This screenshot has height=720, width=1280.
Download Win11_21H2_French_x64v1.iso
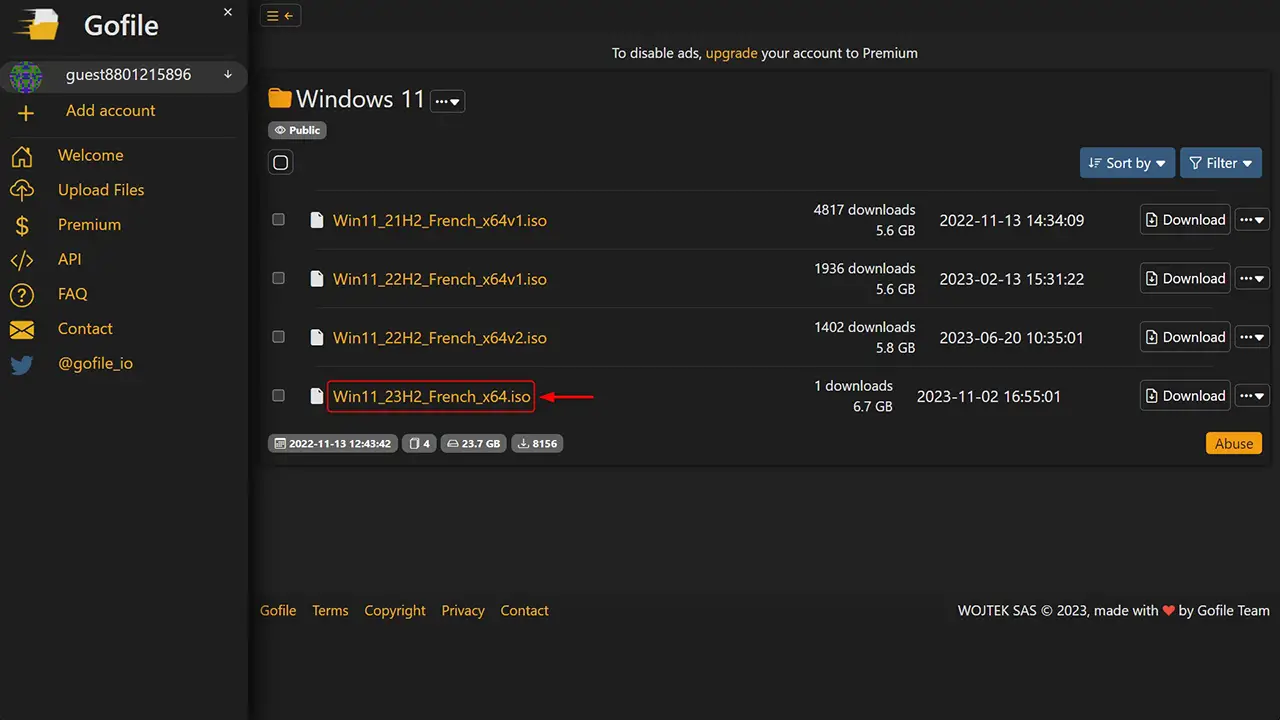point(1185,220)
